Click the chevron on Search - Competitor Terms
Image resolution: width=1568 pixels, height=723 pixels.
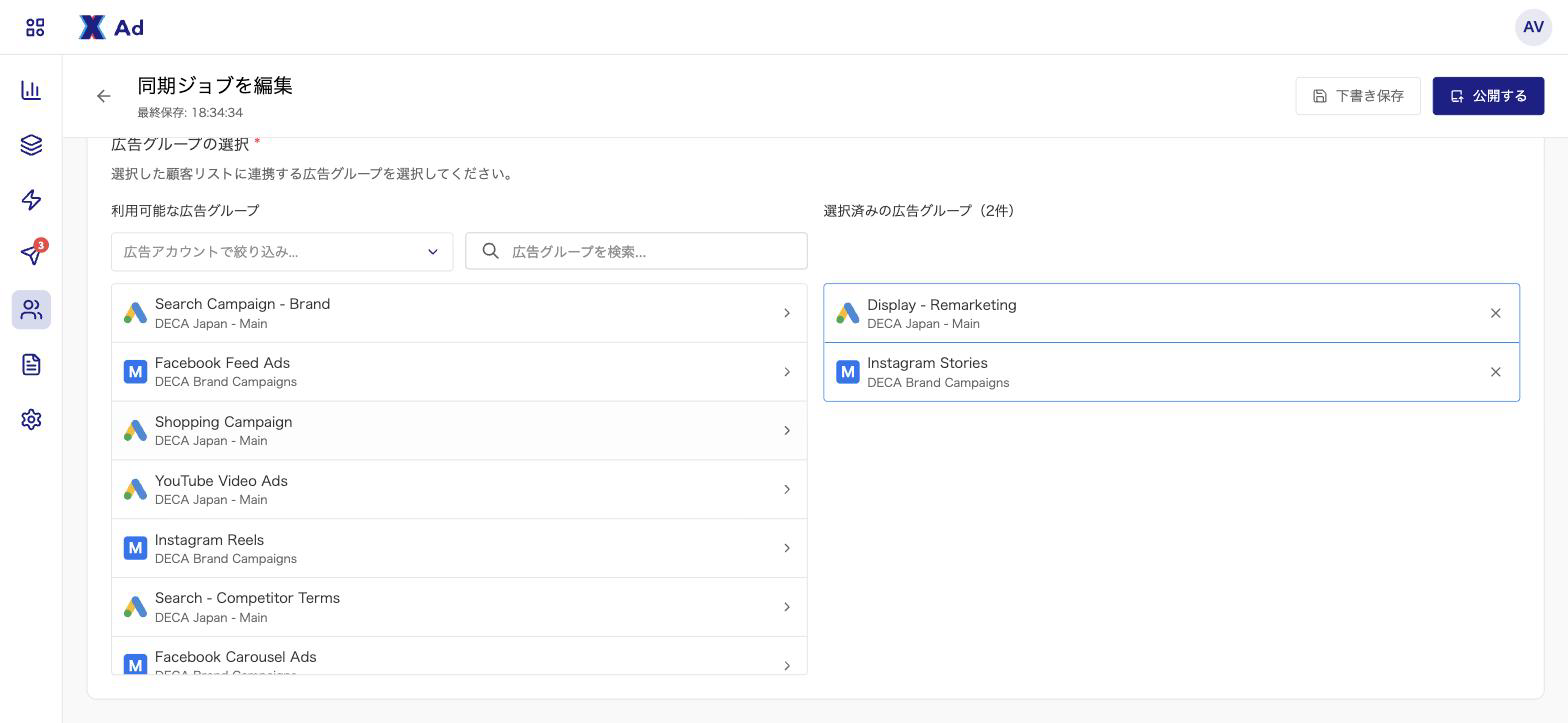pyautogui.click(x=787, y=607)
